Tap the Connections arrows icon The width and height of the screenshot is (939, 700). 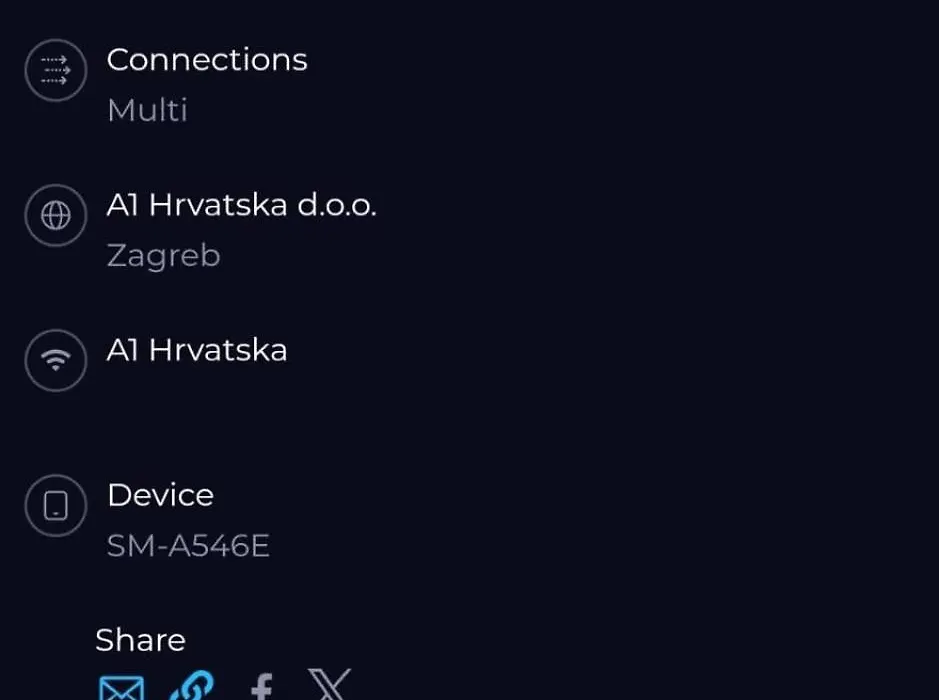tap(56, 70)
